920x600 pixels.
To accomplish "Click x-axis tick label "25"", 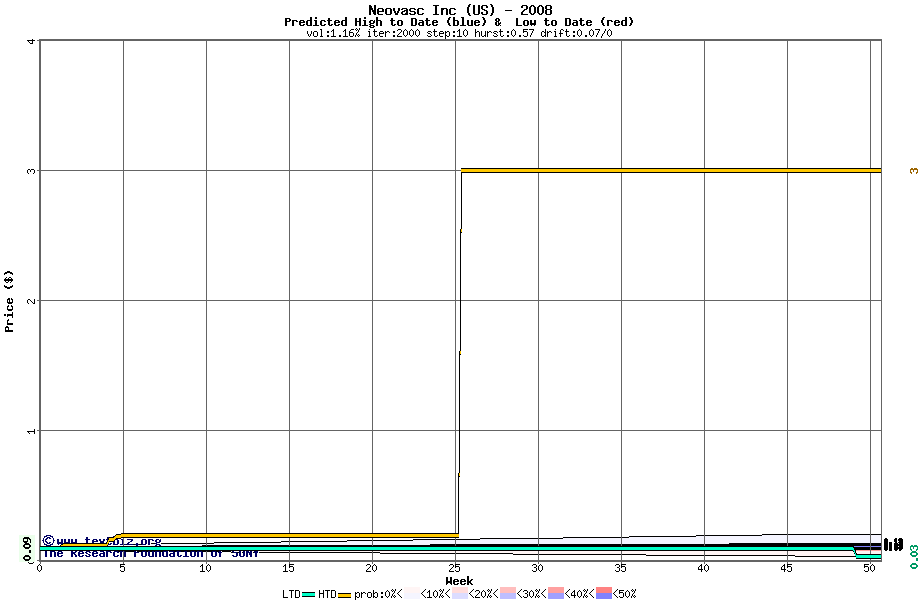I will click(x=455, y=568).
